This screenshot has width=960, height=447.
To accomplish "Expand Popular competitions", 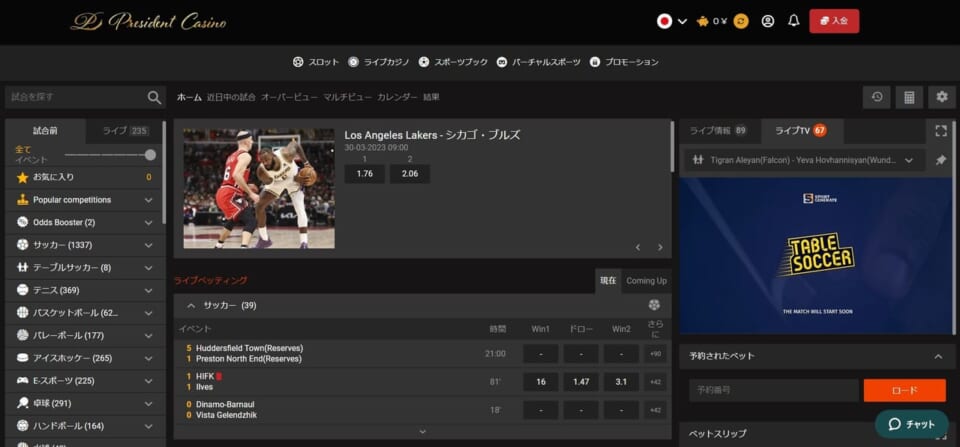I will pyautogui.click(x=84, y=200).
